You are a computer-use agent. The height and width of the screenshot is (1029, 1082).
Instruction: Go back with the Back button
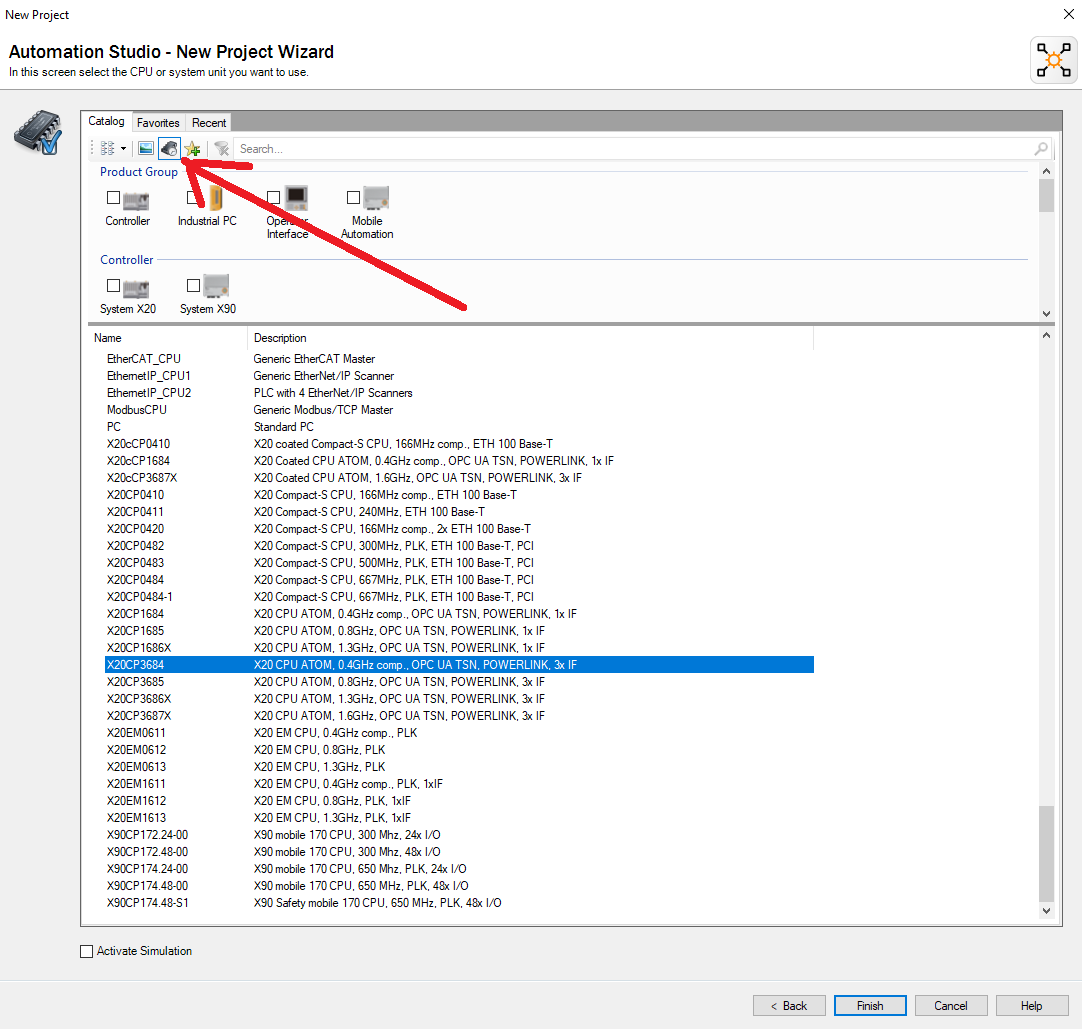[789, 1006]
